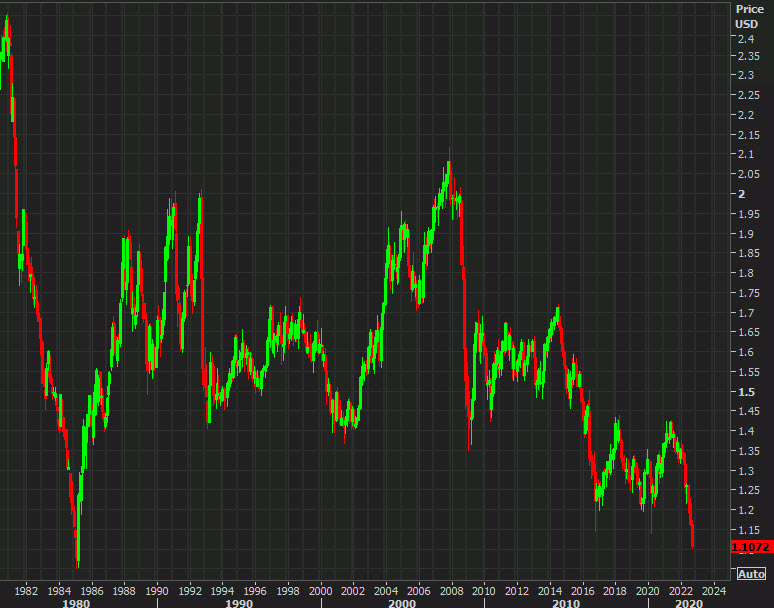Screen dimensions: 774x608
Task: Click the 2022 year label on time axis
Action: tap(681, 591)
